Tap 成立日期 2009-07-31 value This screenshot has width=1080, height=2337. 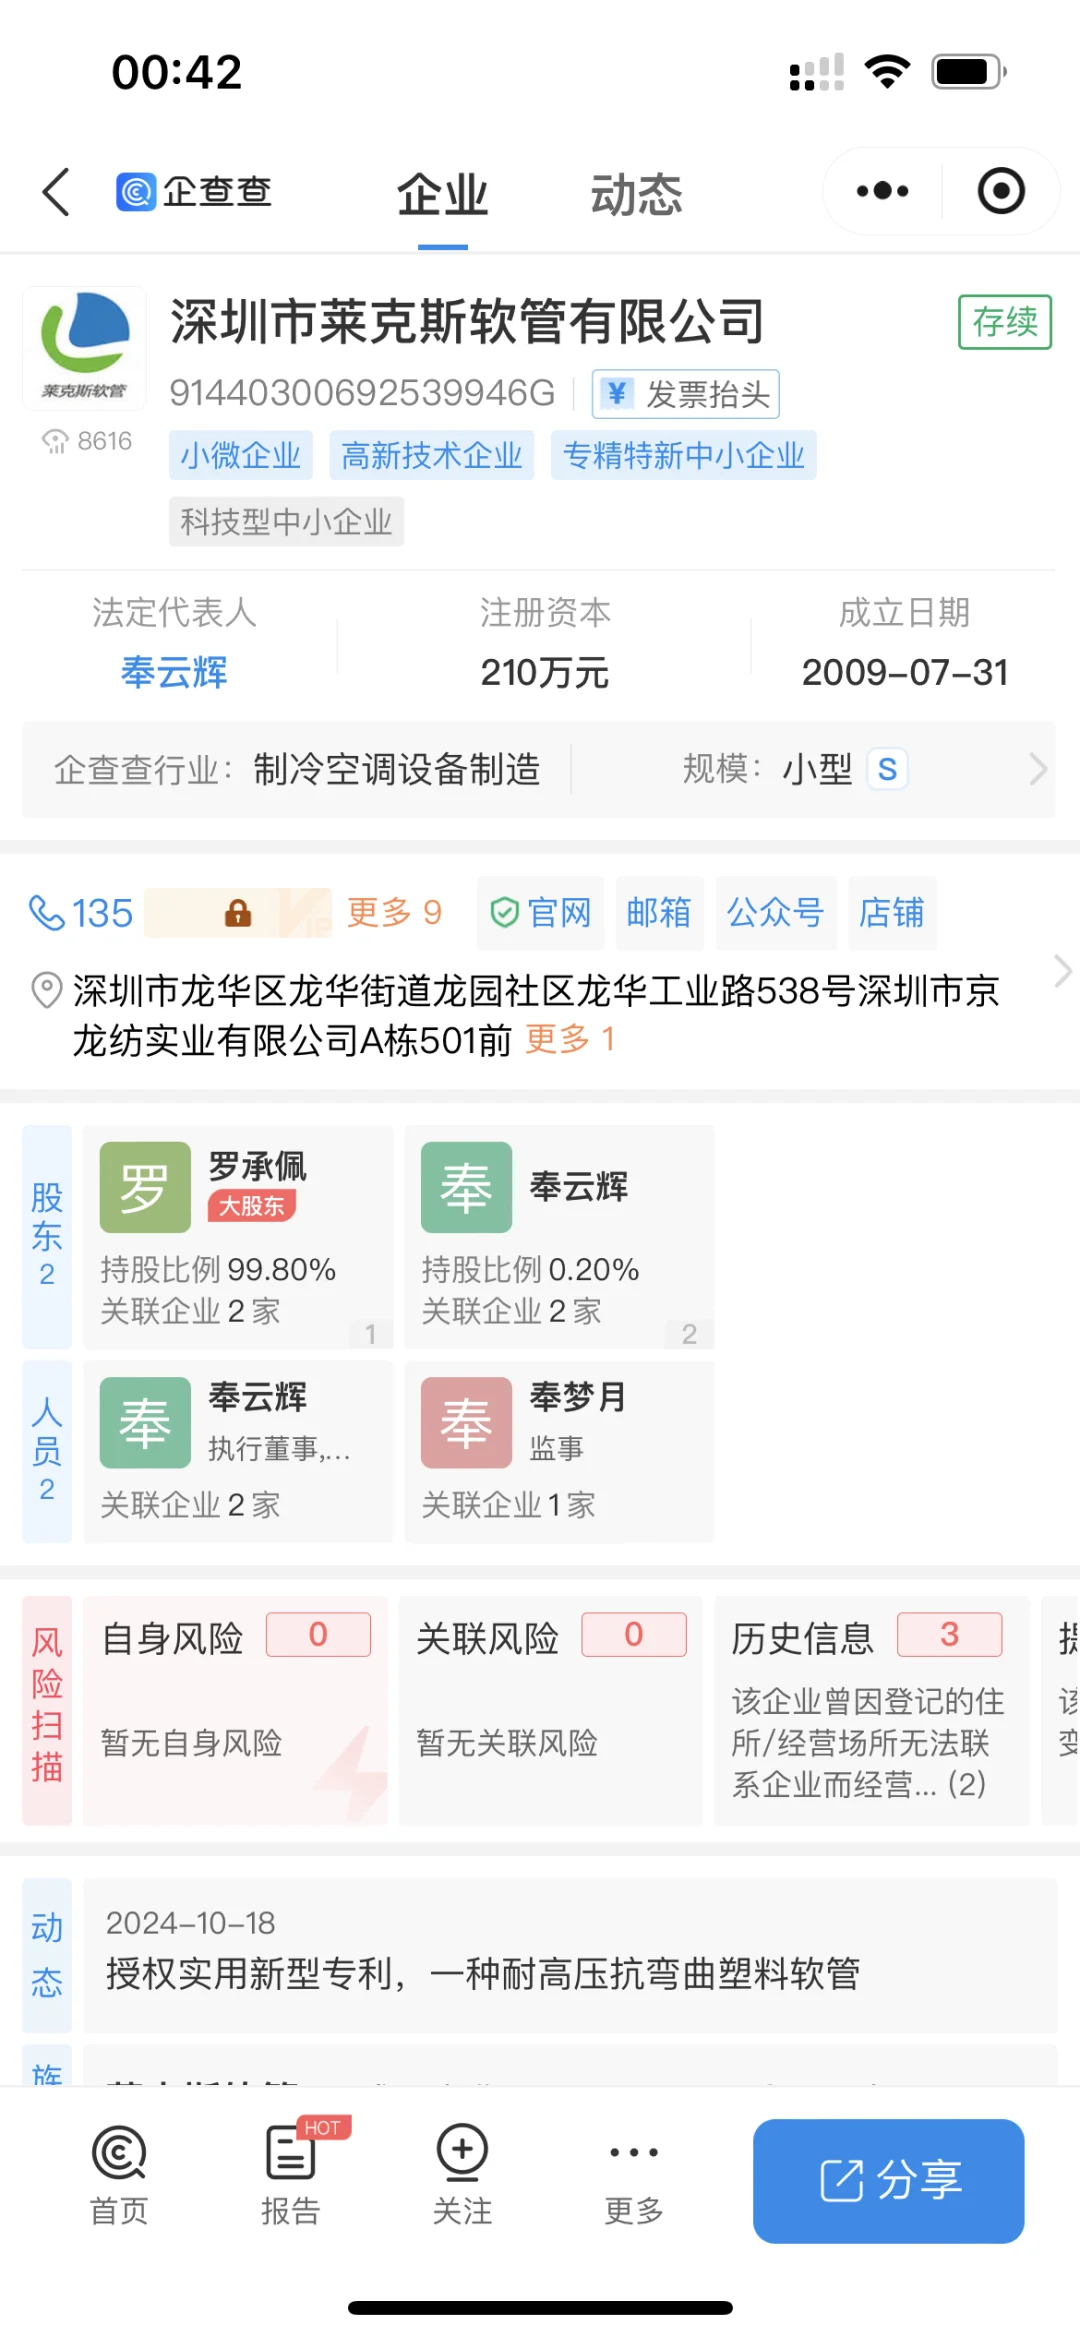905,673
